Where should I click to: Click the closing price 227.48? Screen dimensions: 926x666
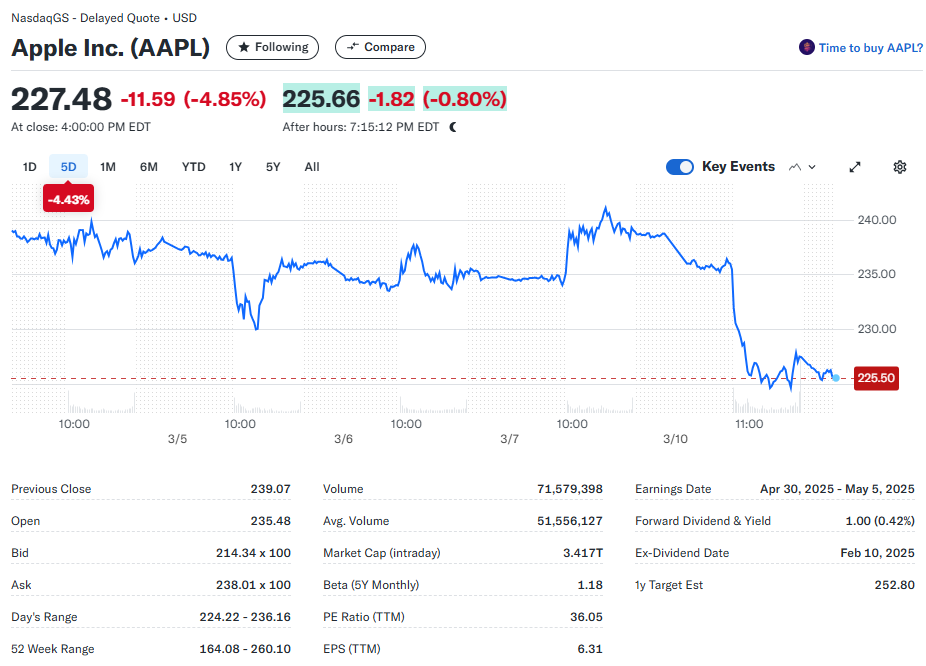[x=61, y=99]
